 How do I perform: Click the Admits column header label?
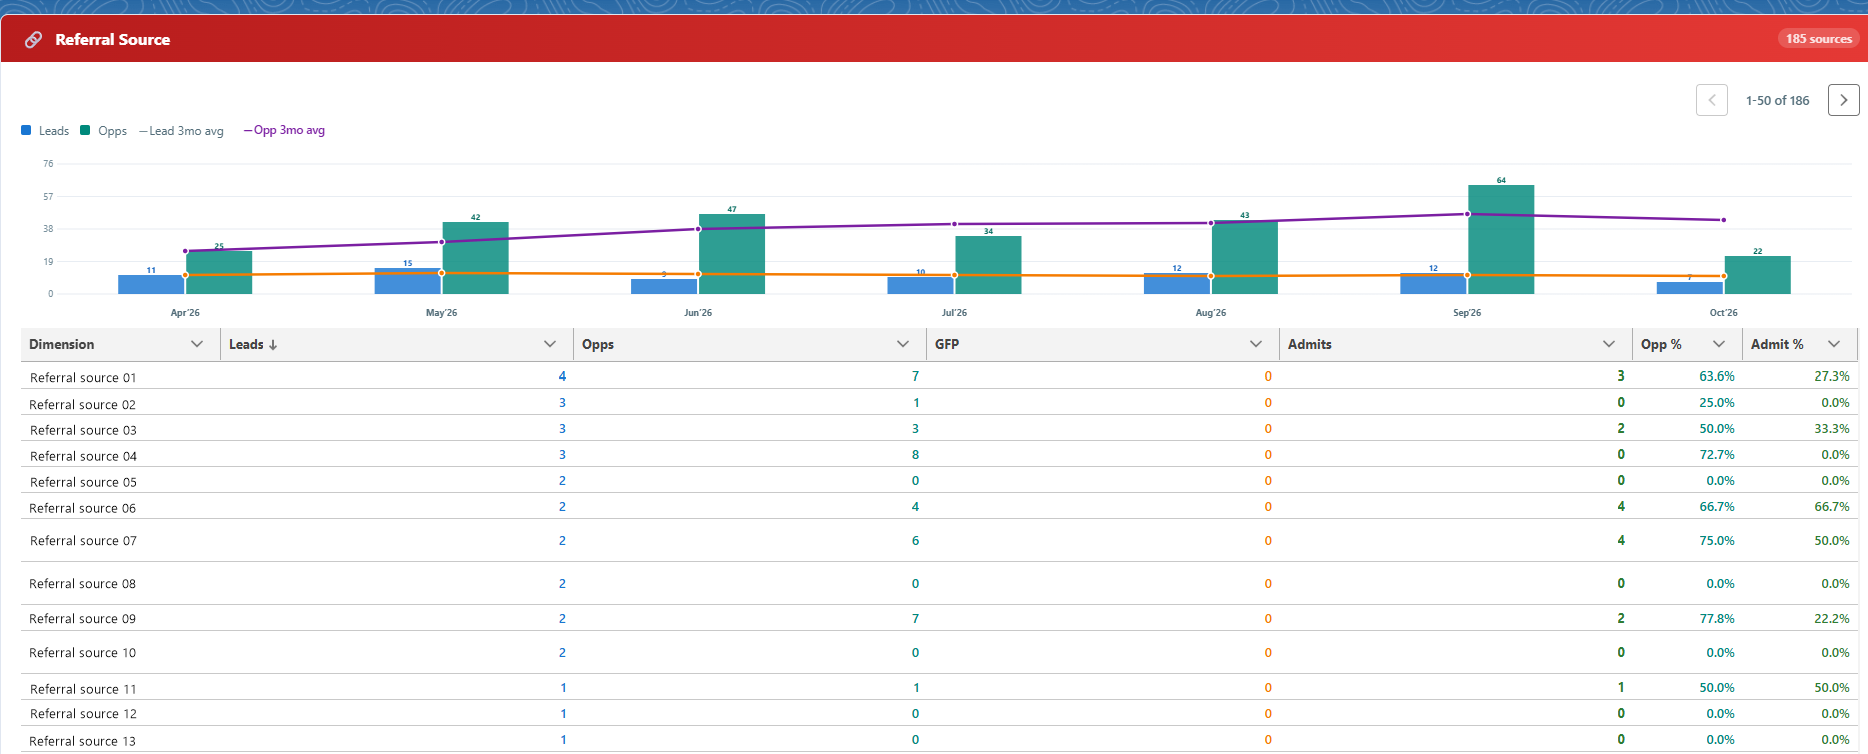(1309, 344)
